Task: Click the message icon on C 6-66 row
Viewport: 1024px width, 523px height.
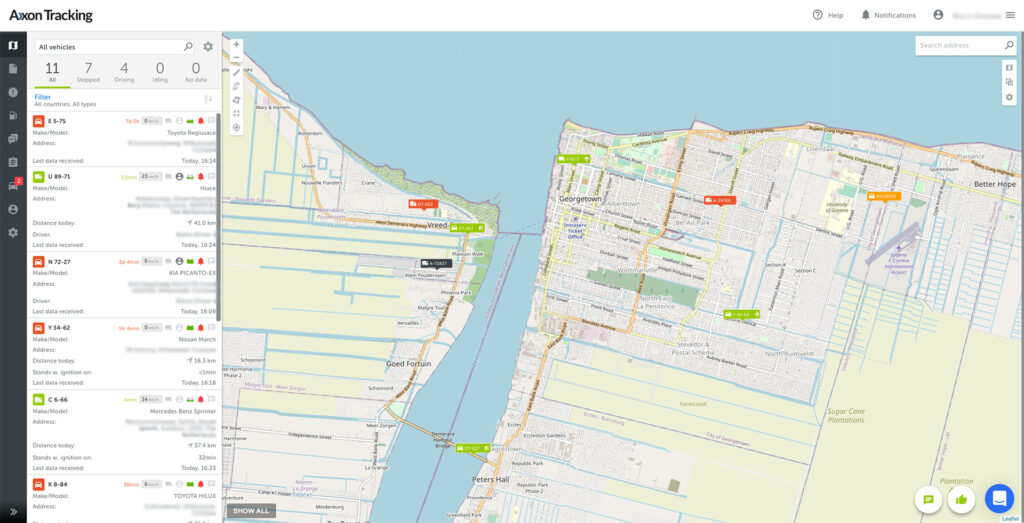Action: (x=211, y=399)
